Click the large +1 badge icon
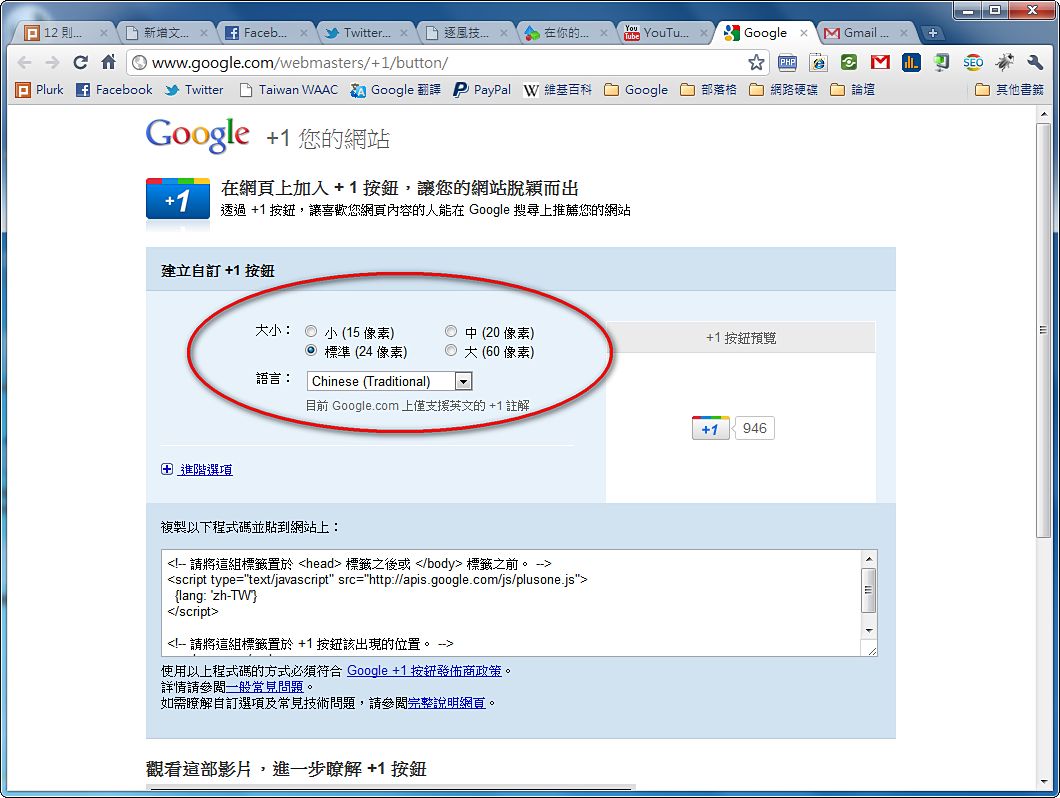 click(178, 199)
